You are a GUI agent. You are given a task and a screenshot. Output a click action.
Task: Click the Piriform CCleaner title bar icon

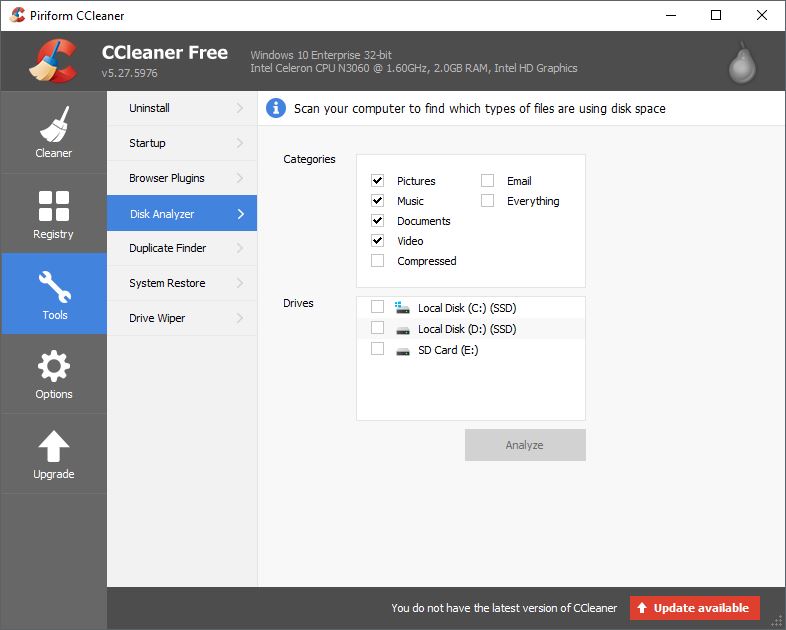pyautogui.click(x=17, y=15)
